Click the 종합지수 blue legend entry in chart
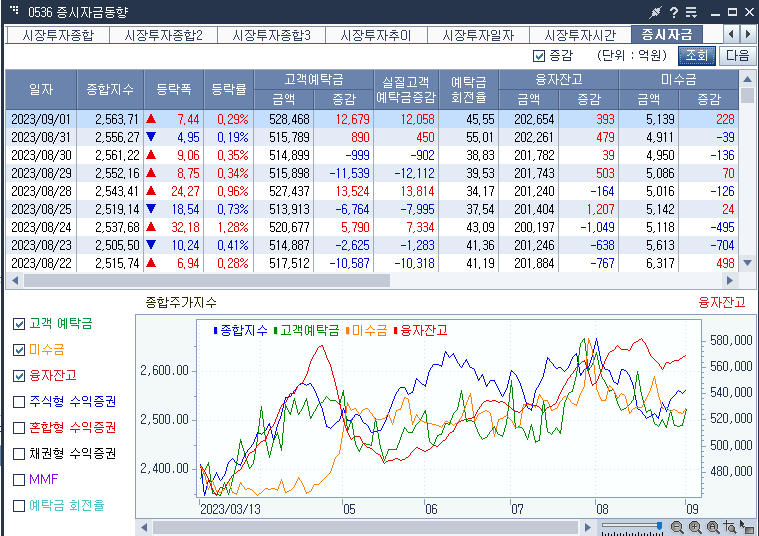759x536 pixels. point(241,330)
